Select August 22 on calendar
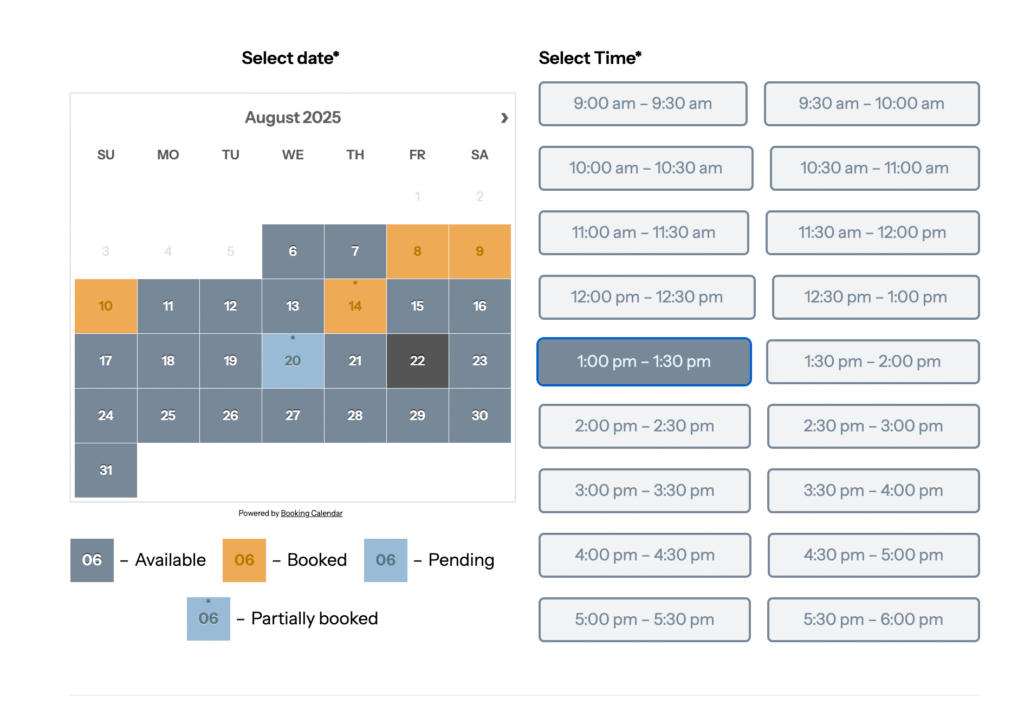The image size is (1024, 710). point(417,361)
